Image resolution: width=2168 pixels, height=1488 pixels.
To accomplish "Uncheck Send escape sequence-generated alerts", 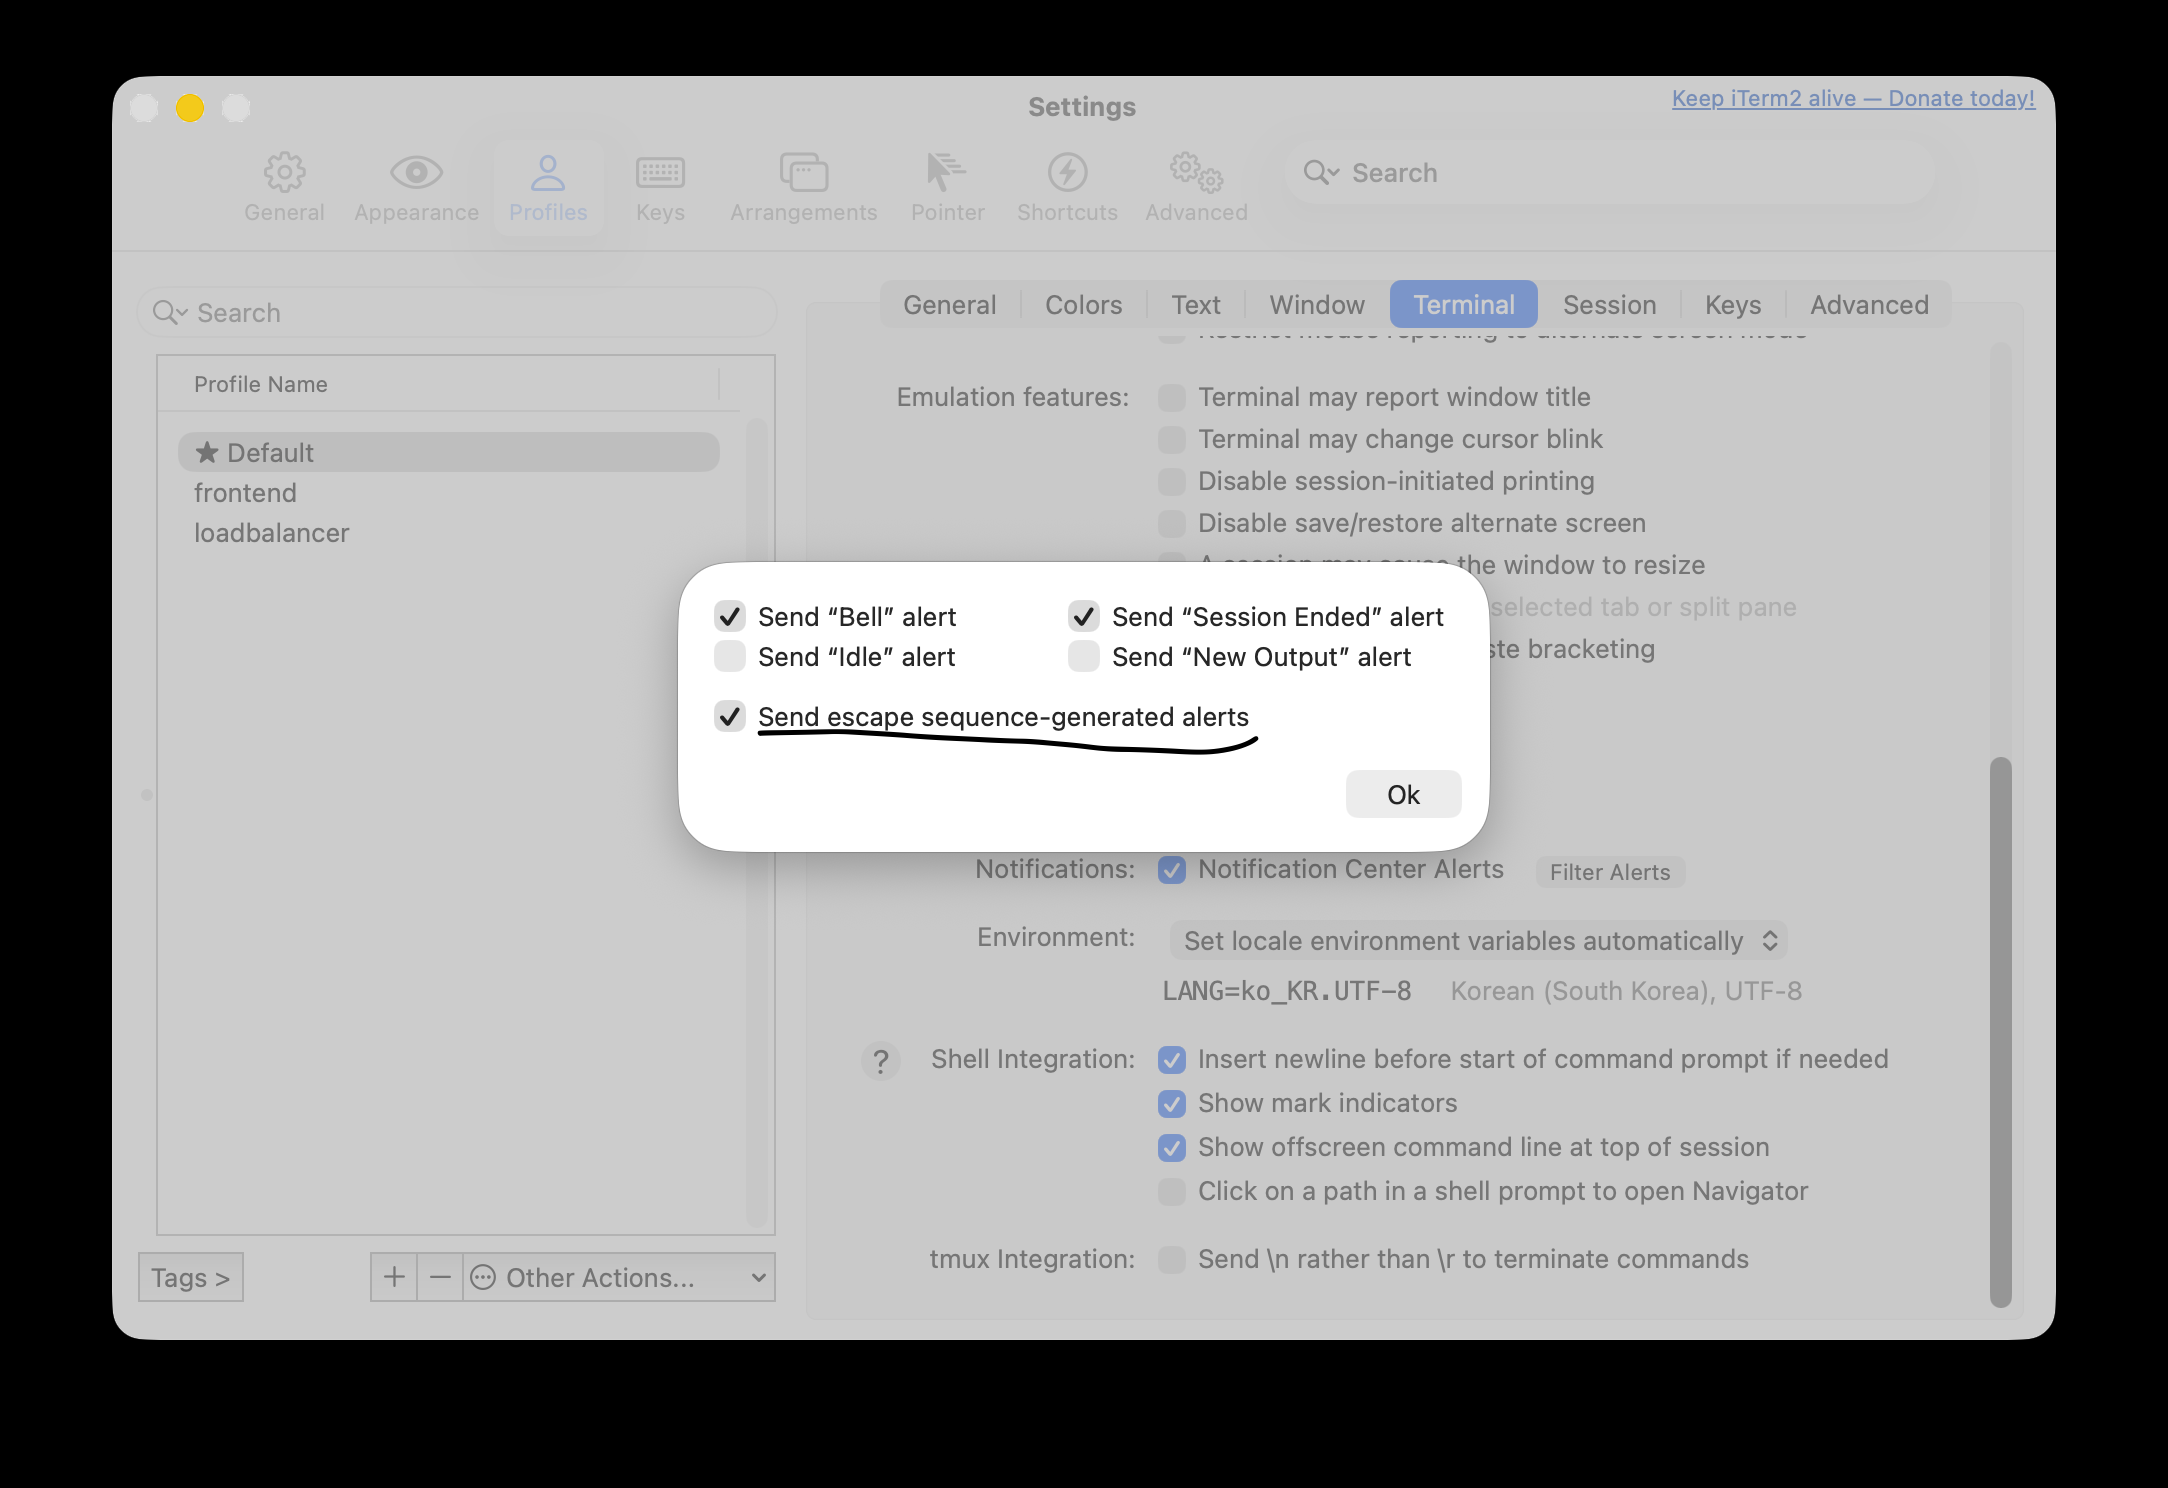I will point(730,717).
